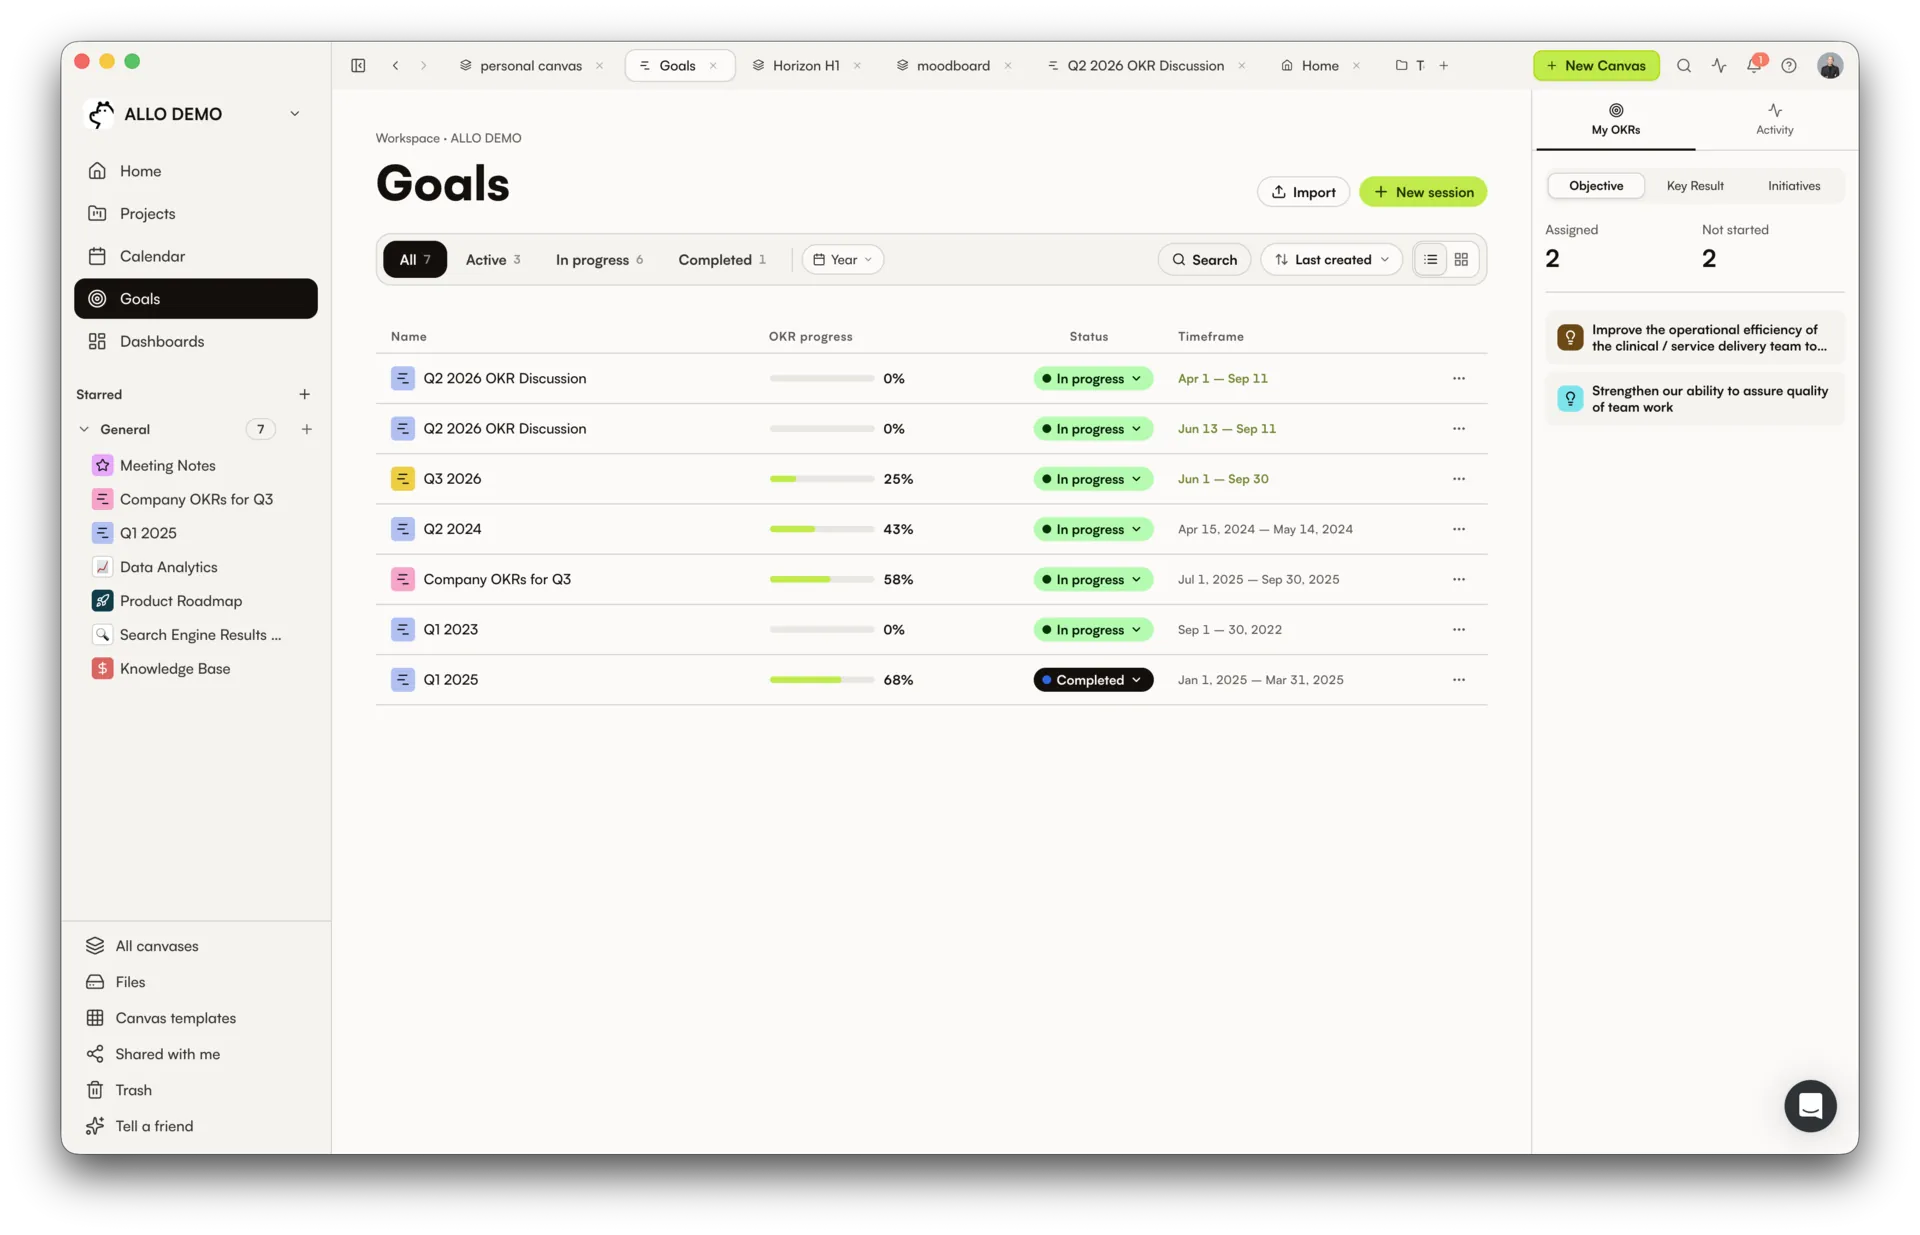
Task: Start a New session
Action: tap(1423, 192)
